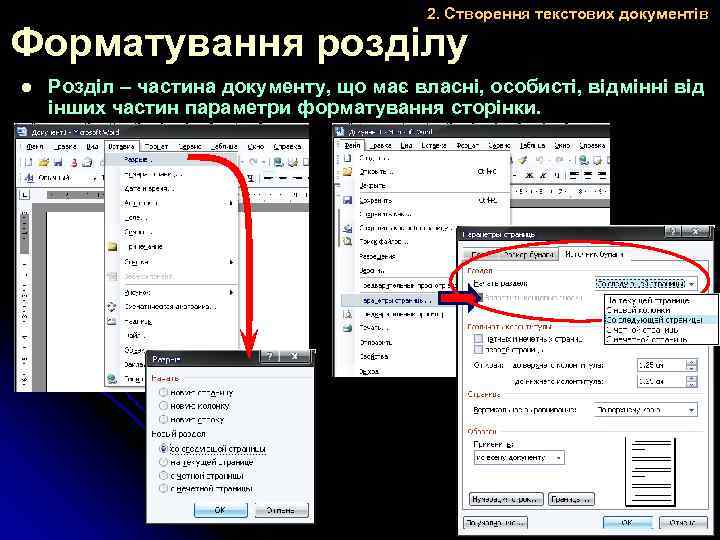Choose 'С новой колонки' in dropdown list

661,310
